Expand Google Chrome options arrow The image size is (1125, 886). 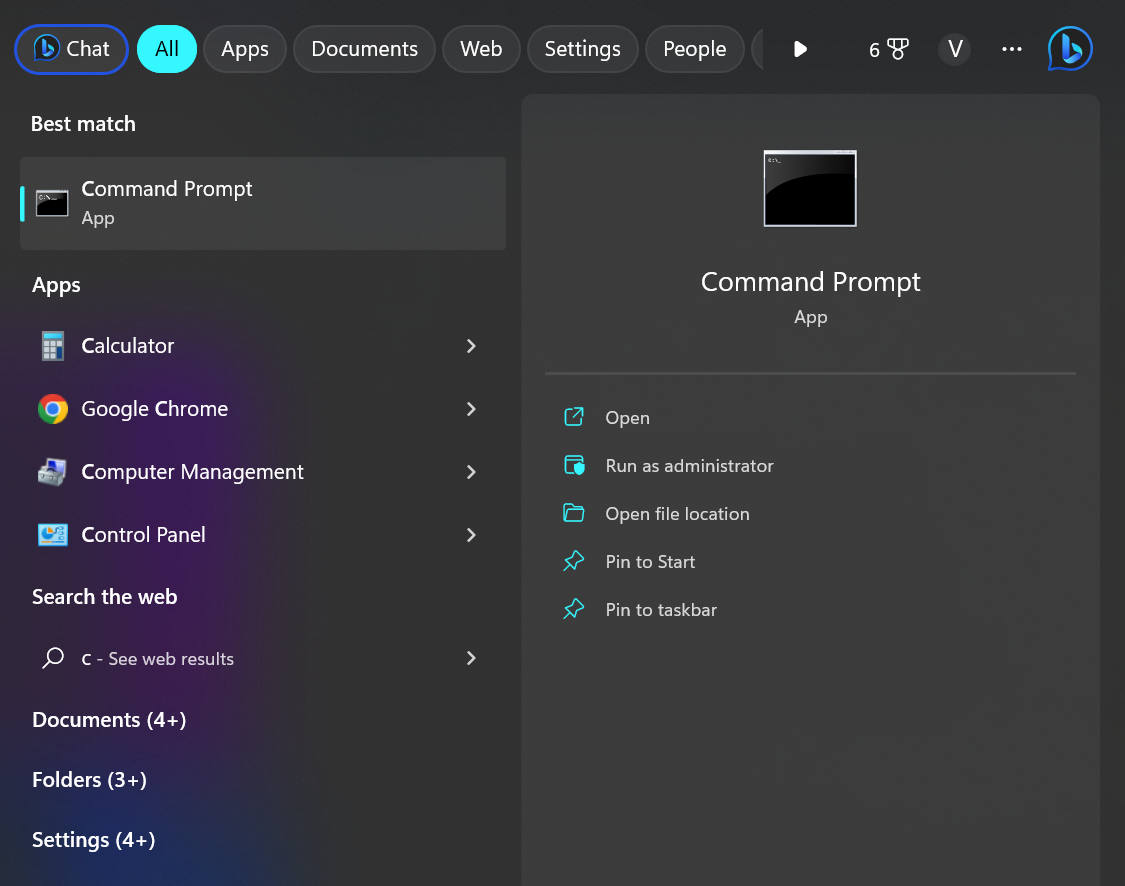tap(471, 409)
